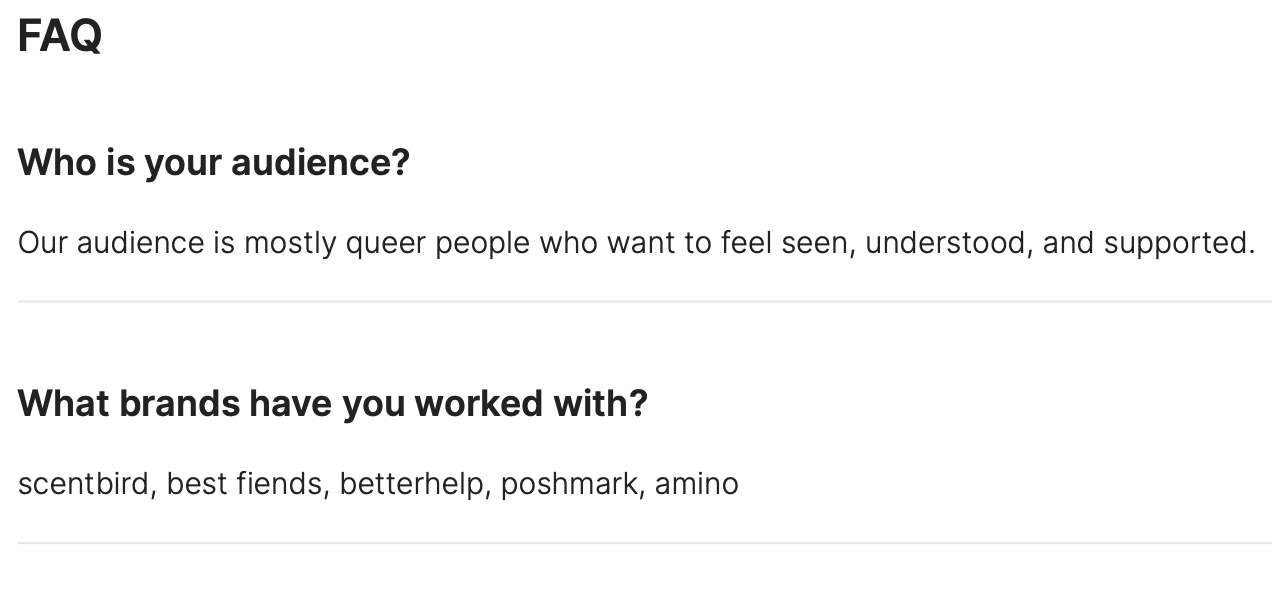Click the word "supported." ending the audience answer
The image size is (1272, 592).
coord(1179,243)
